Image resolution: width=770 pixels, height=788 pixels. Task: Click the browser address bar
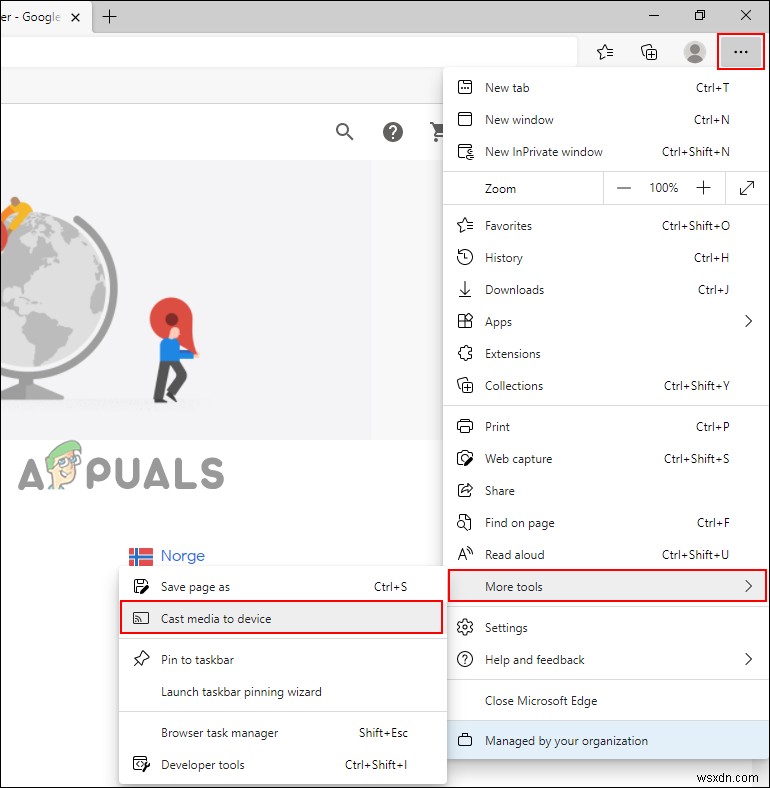point(288,51)
